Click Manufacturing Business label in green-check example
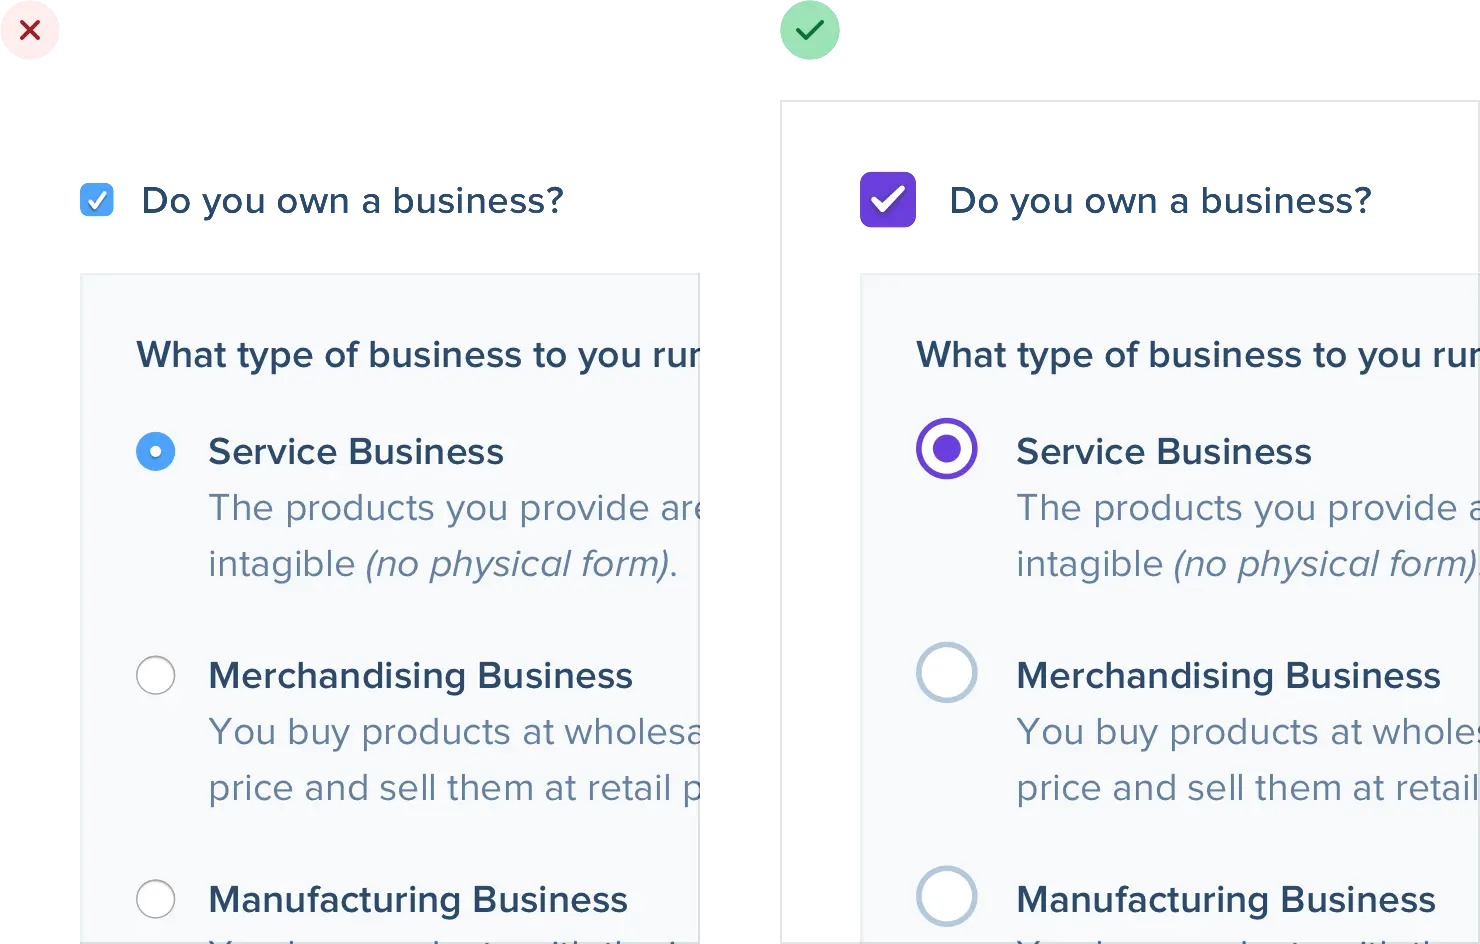1480x944 pixels. [1226, 900]
